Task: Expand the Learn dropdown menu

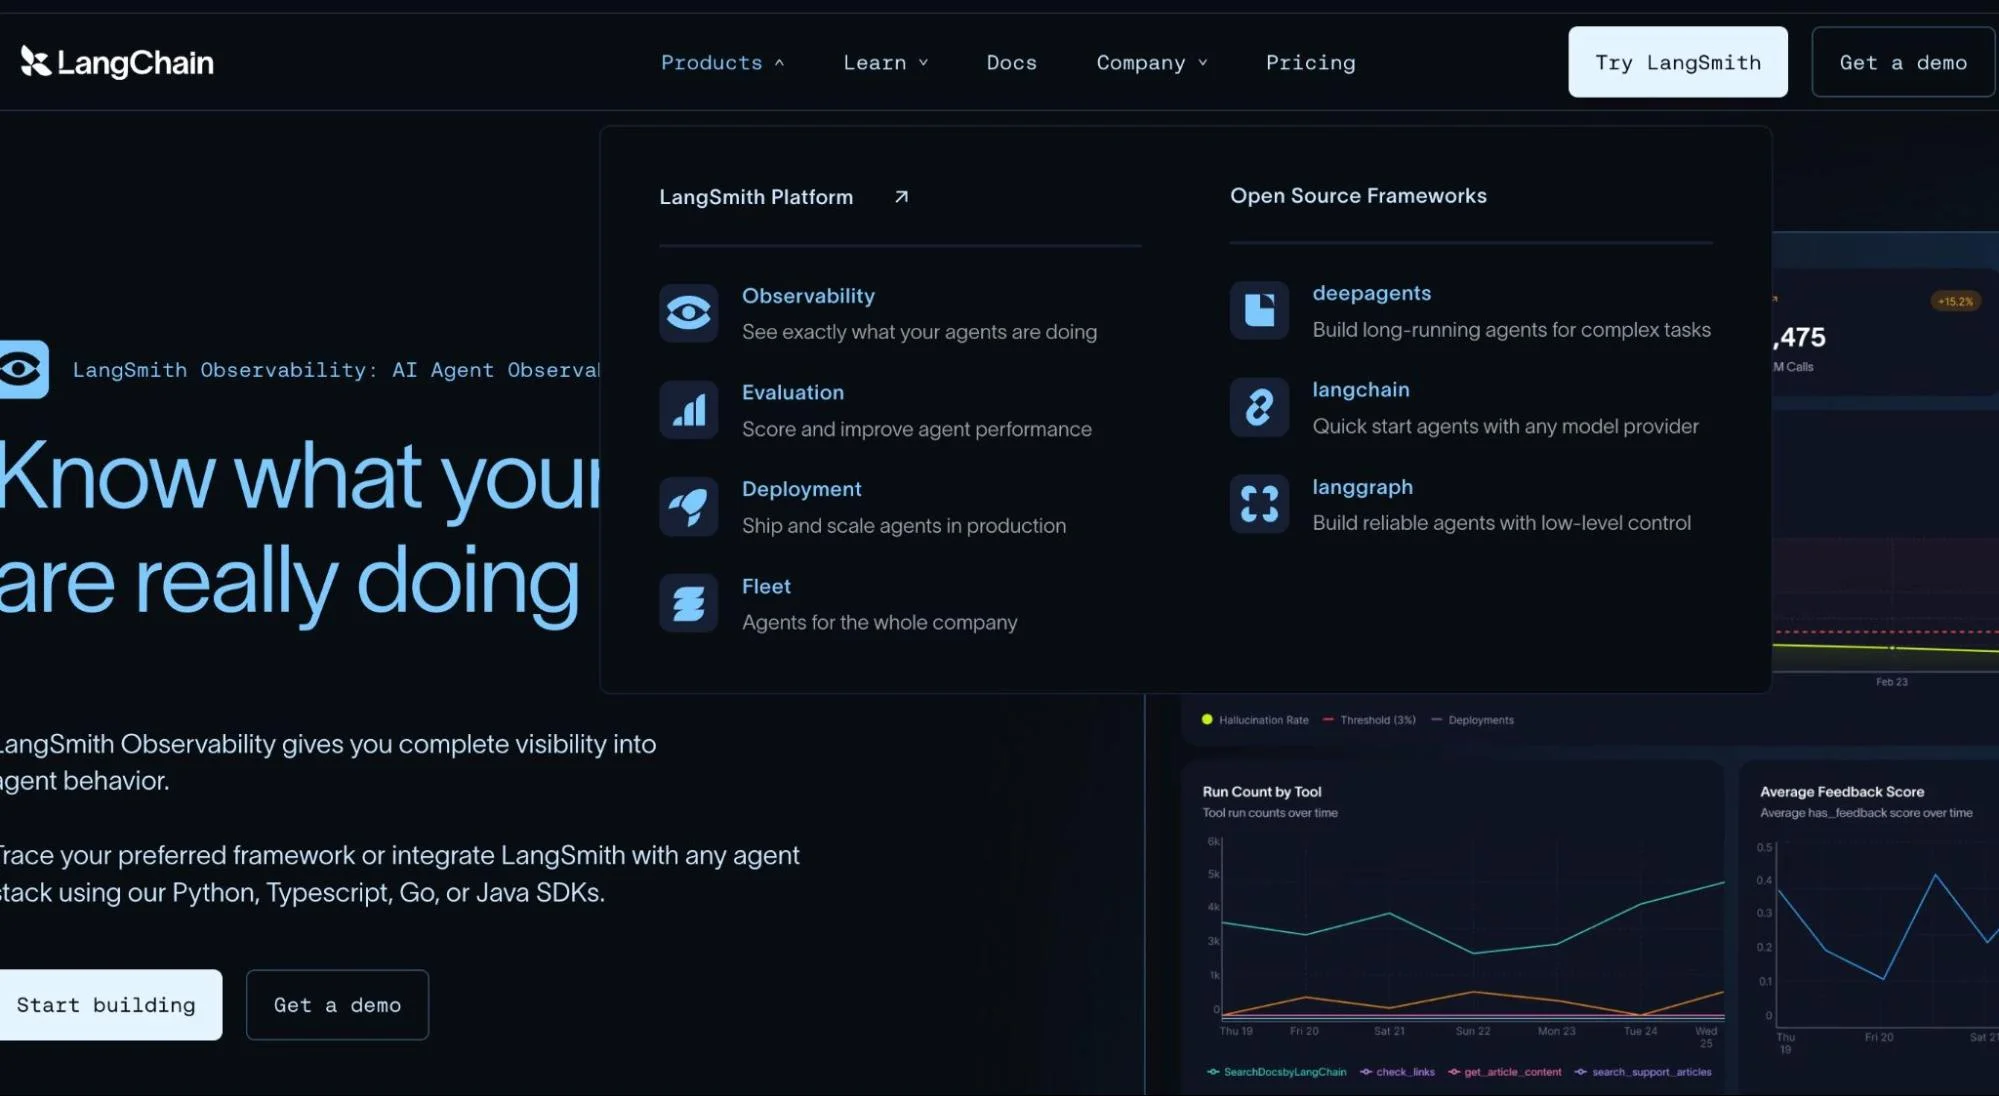Action: click(x=886, y=63)
